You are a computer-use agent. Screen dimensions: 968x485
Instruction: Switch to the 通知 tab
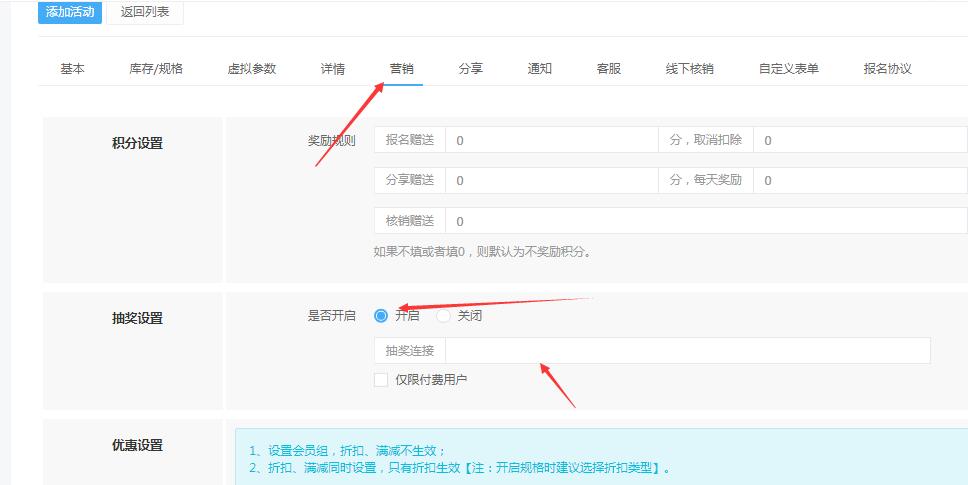click(x=540, y=69)
